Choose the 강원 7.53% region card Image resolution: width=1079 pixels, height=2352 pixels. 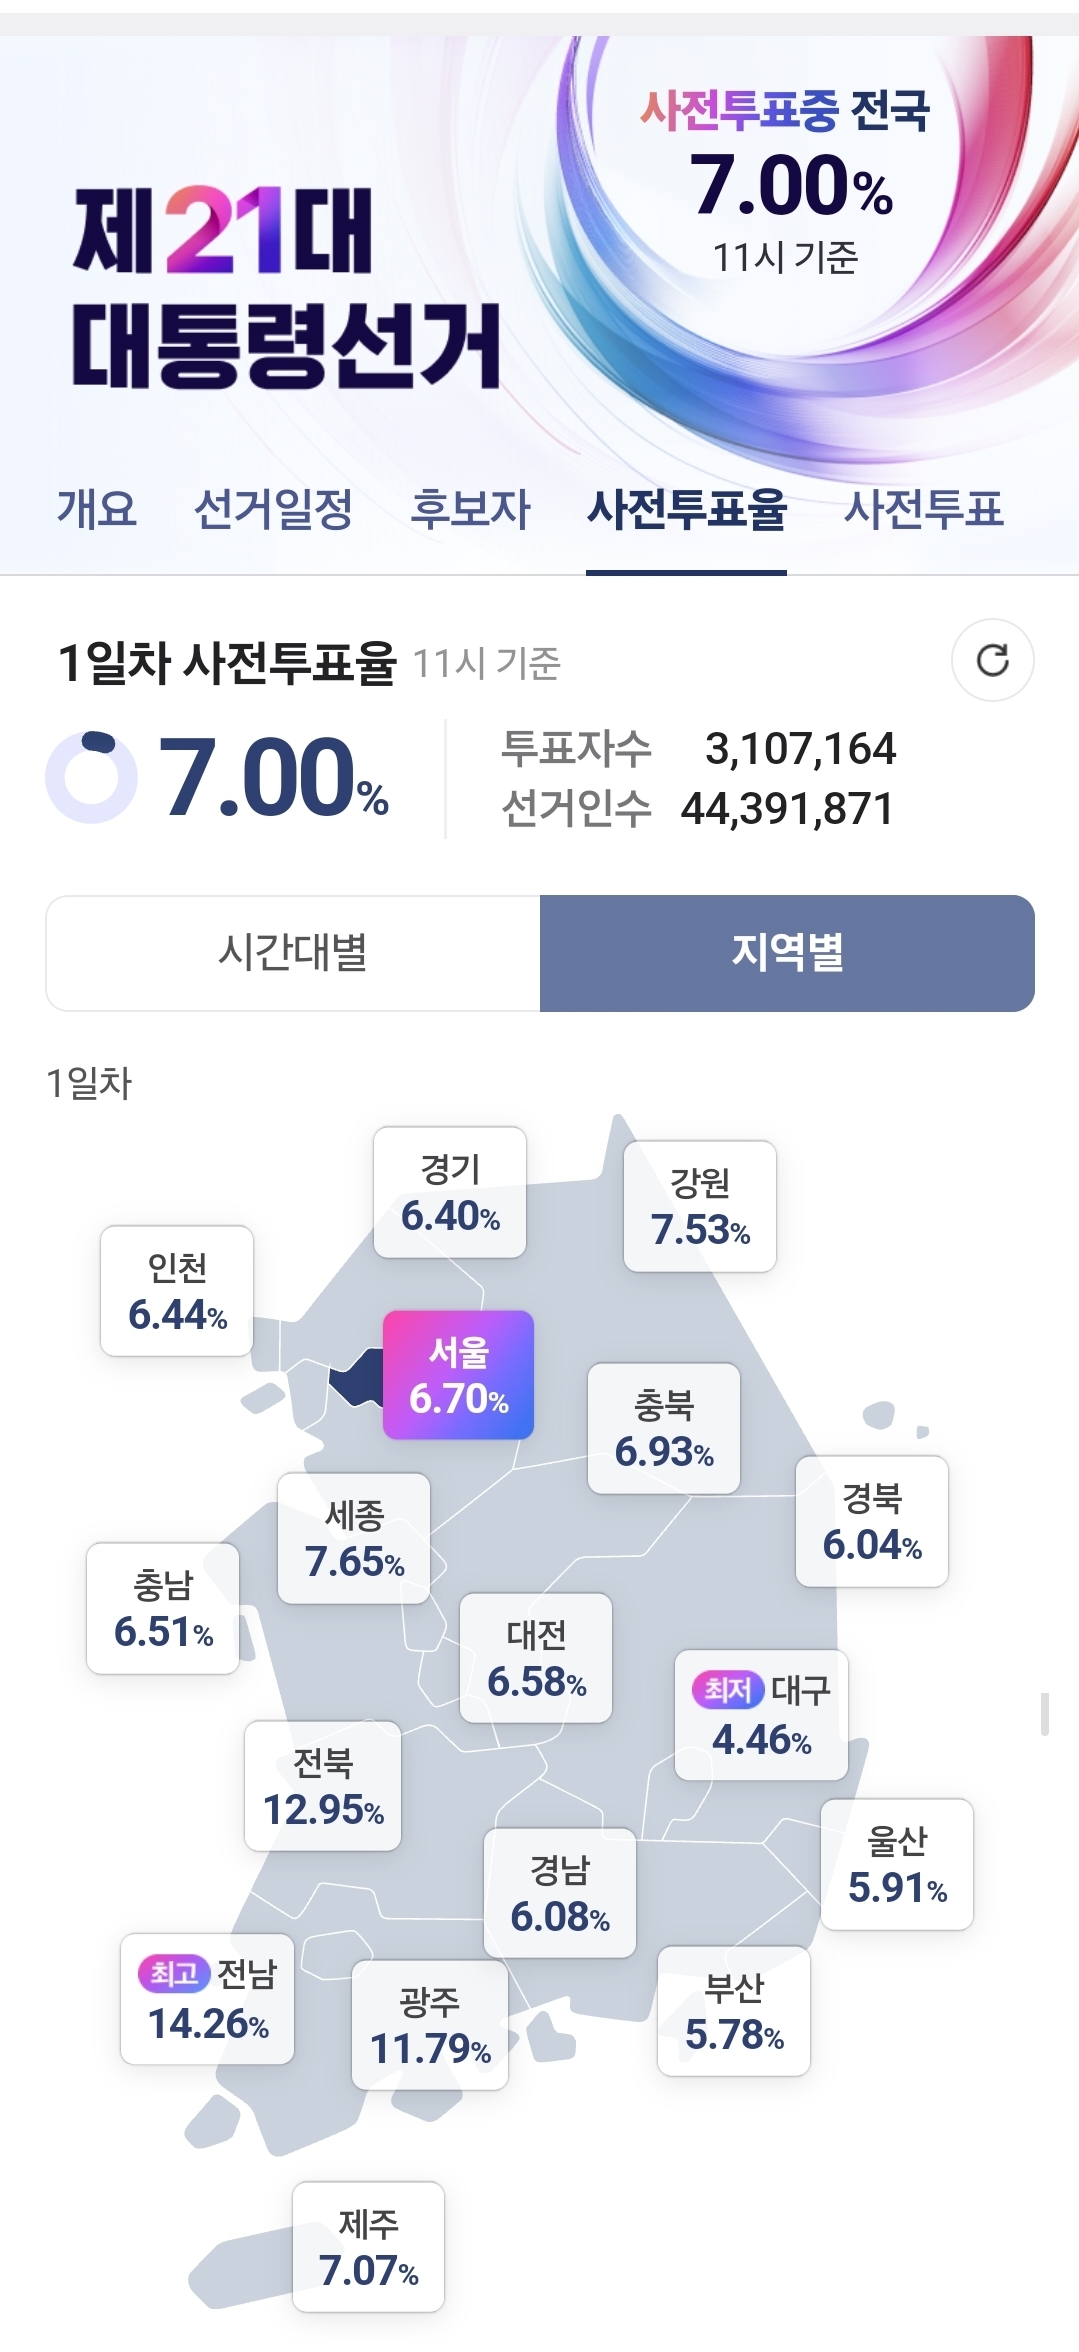click(x=700, y=1206)
